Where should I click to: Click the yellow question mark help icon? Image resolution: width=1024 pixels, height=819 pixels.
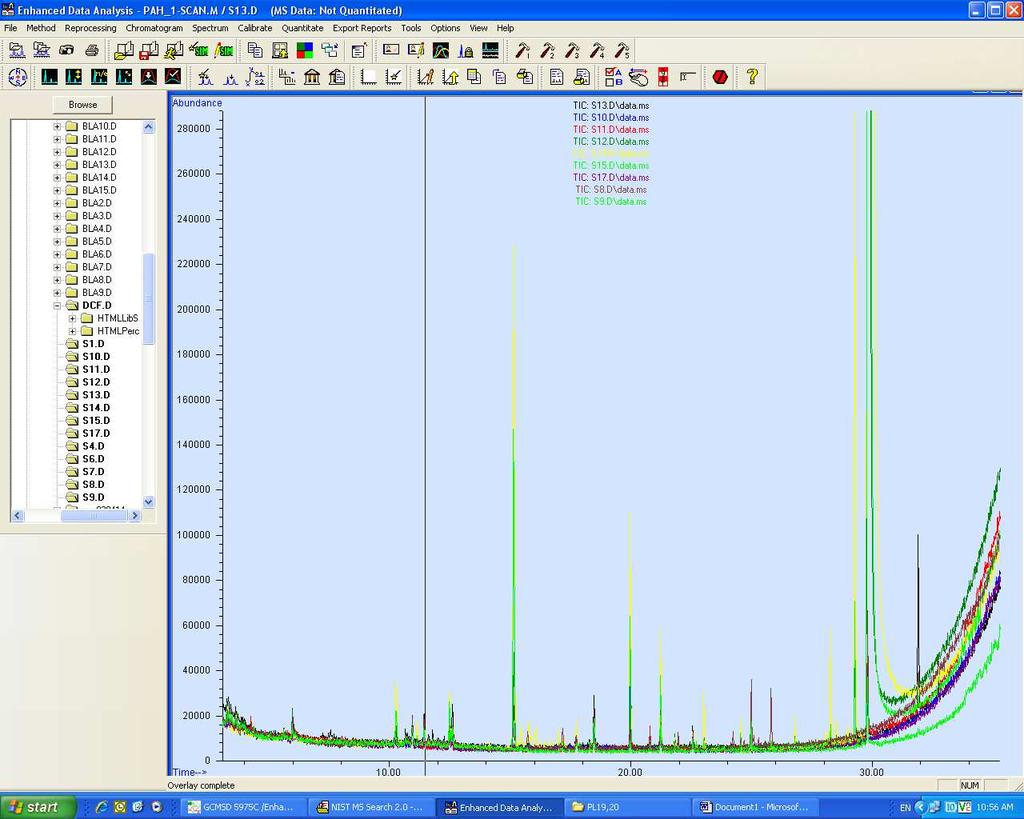[752, 77]
